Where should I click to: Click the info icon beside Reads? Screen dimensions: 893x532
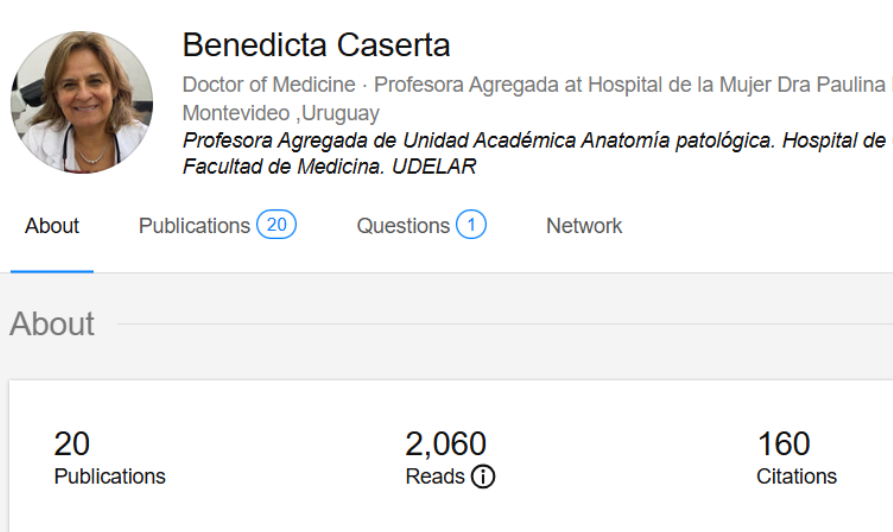tap(482, 477)
